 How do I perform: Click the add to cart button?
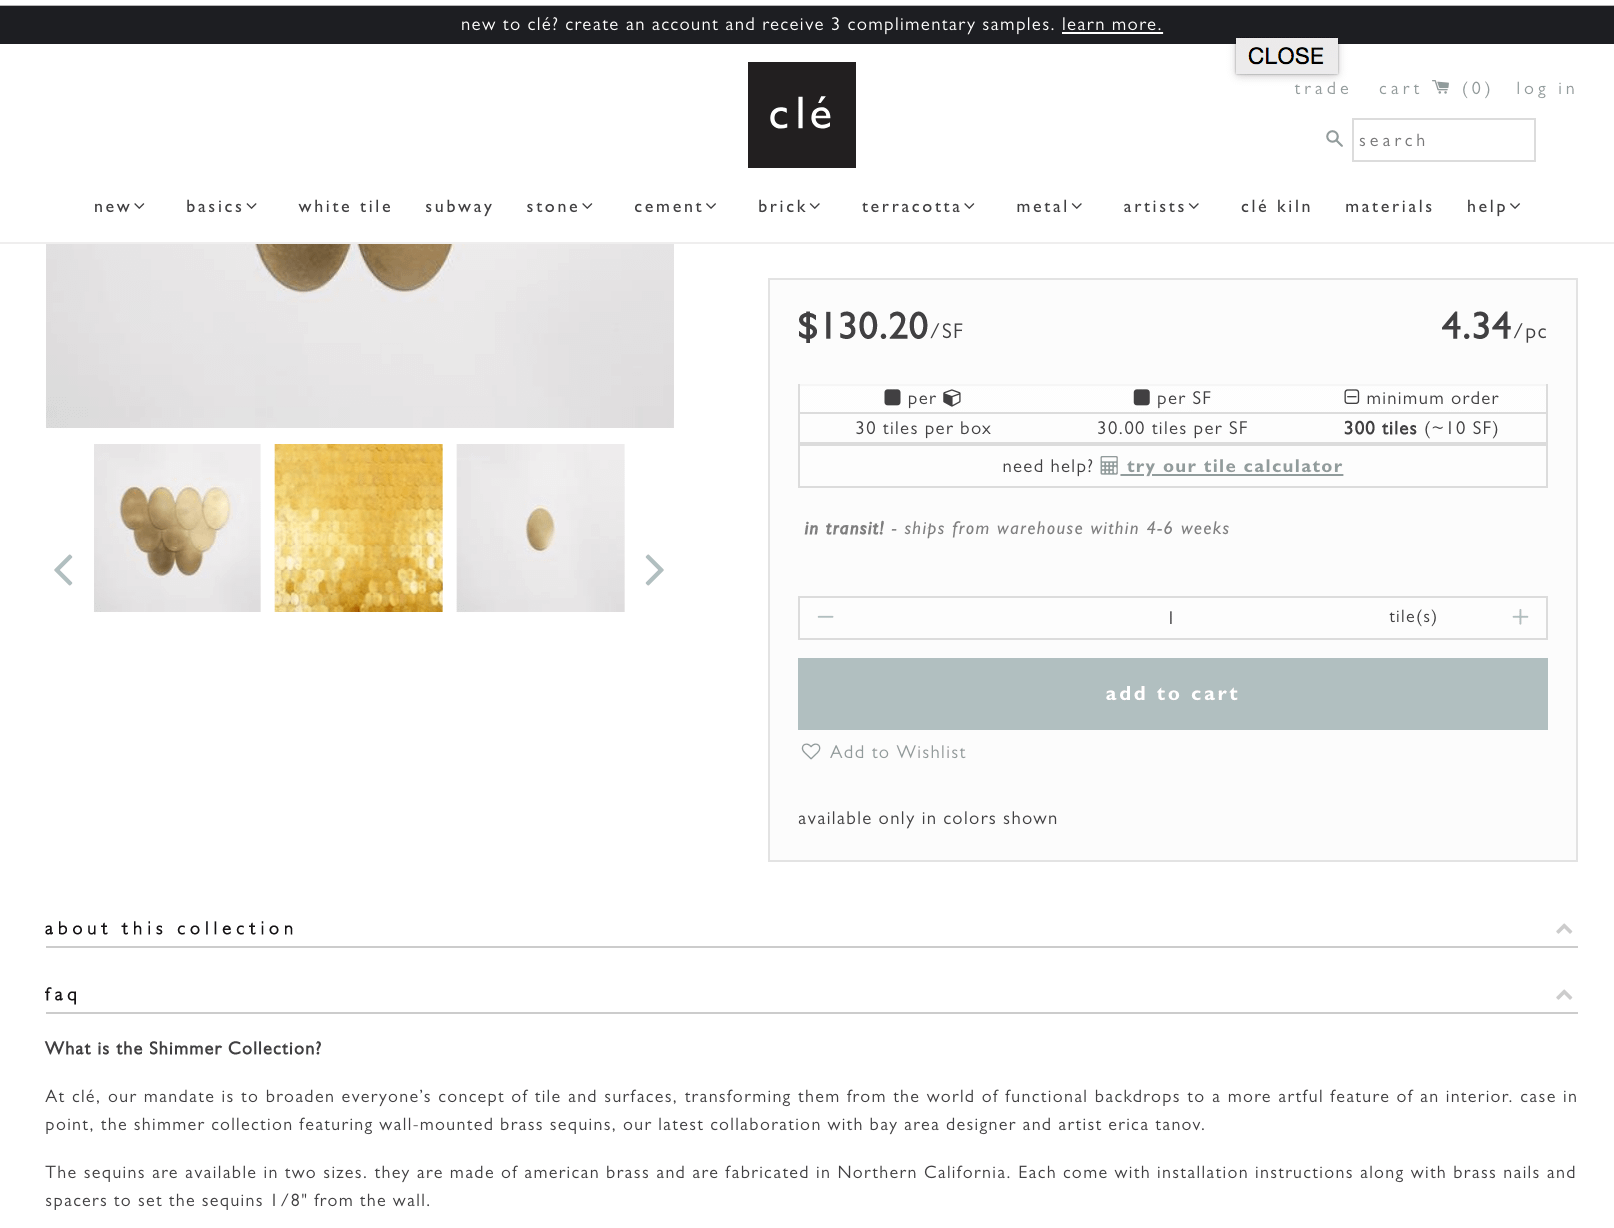1172,693
